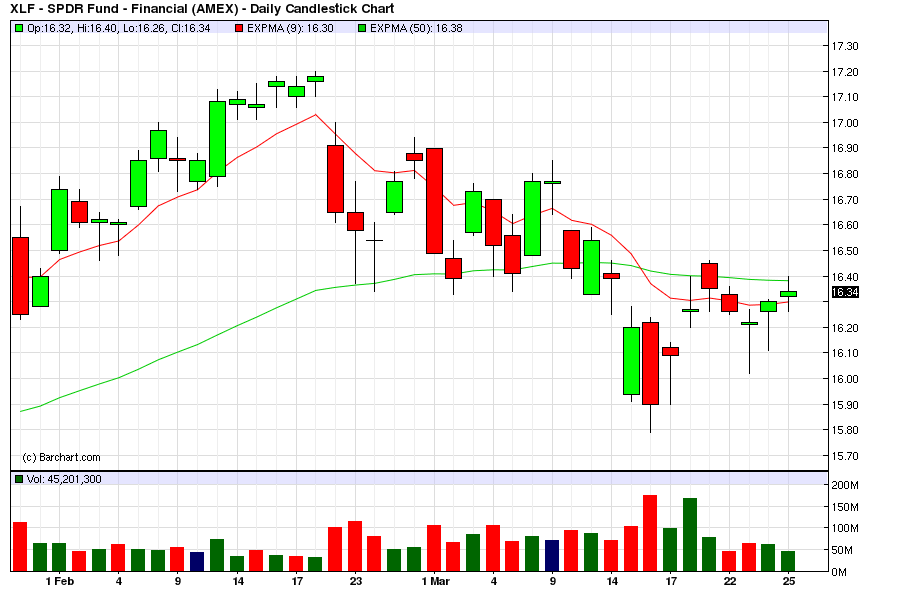Click the 16.70 price axis label

(845, 200)
